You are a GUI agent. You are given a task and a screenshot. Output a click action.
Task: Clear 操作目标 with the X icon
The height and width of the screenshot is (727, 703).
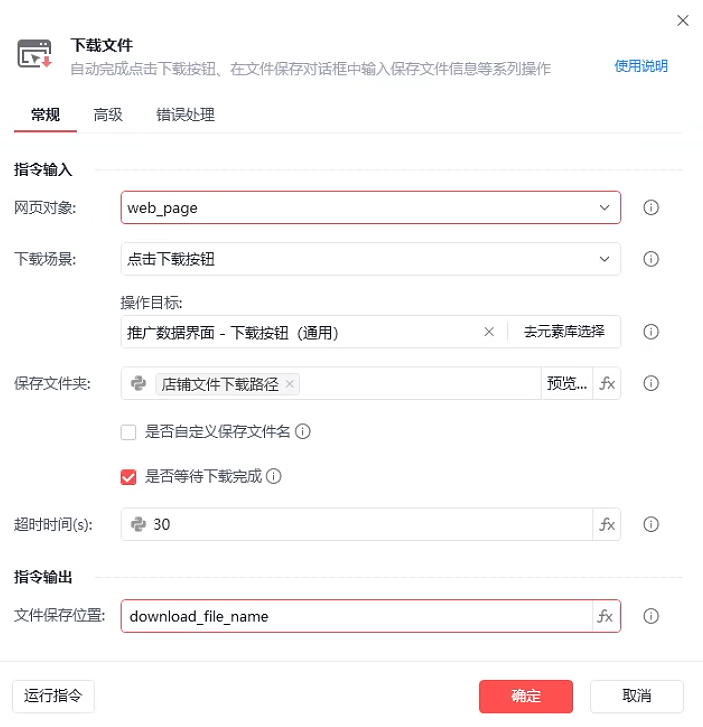point(489,332)
